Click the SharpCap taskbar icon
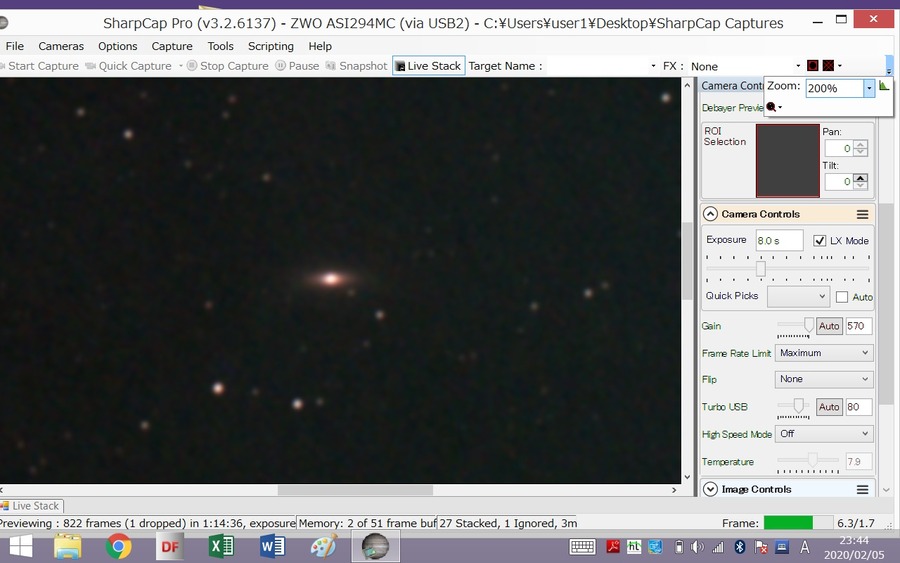900x563 pixels. click(375, 547)
